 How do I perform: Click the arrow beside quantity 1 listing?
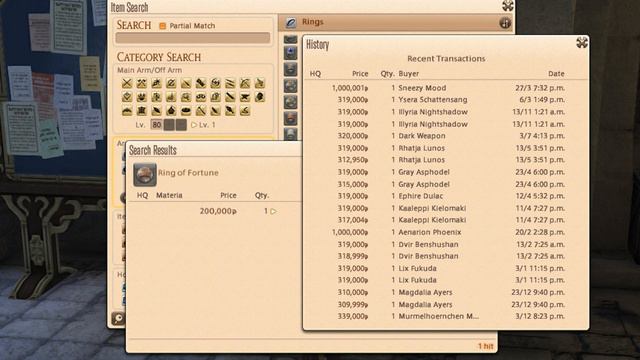pyautogui.click(x=273, y=211)
